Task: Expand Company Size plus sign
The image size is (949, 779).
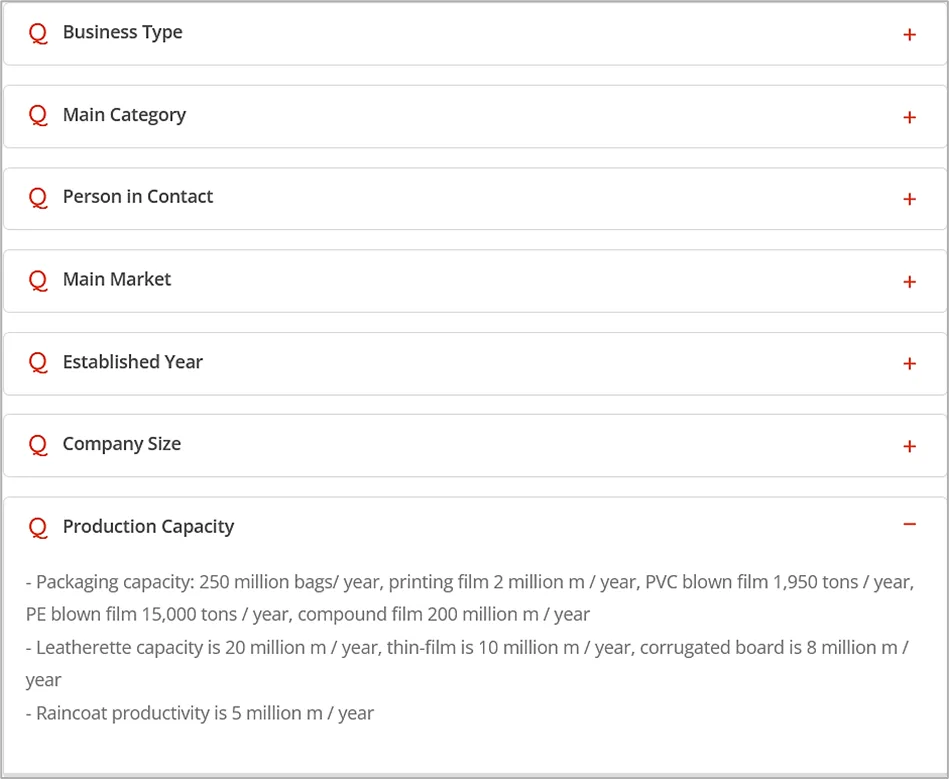Action: pos(909,447)
